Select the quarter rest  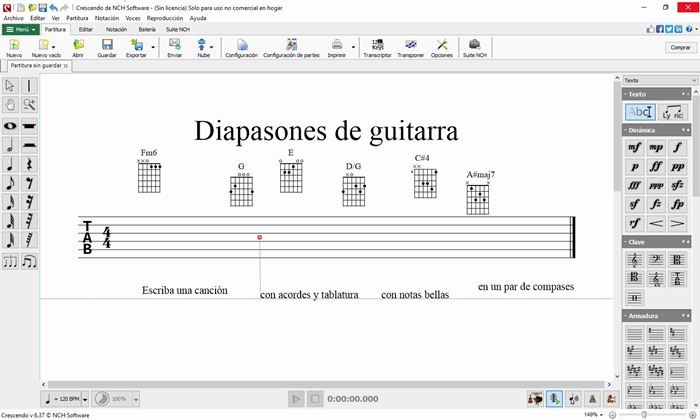(29, 164)
